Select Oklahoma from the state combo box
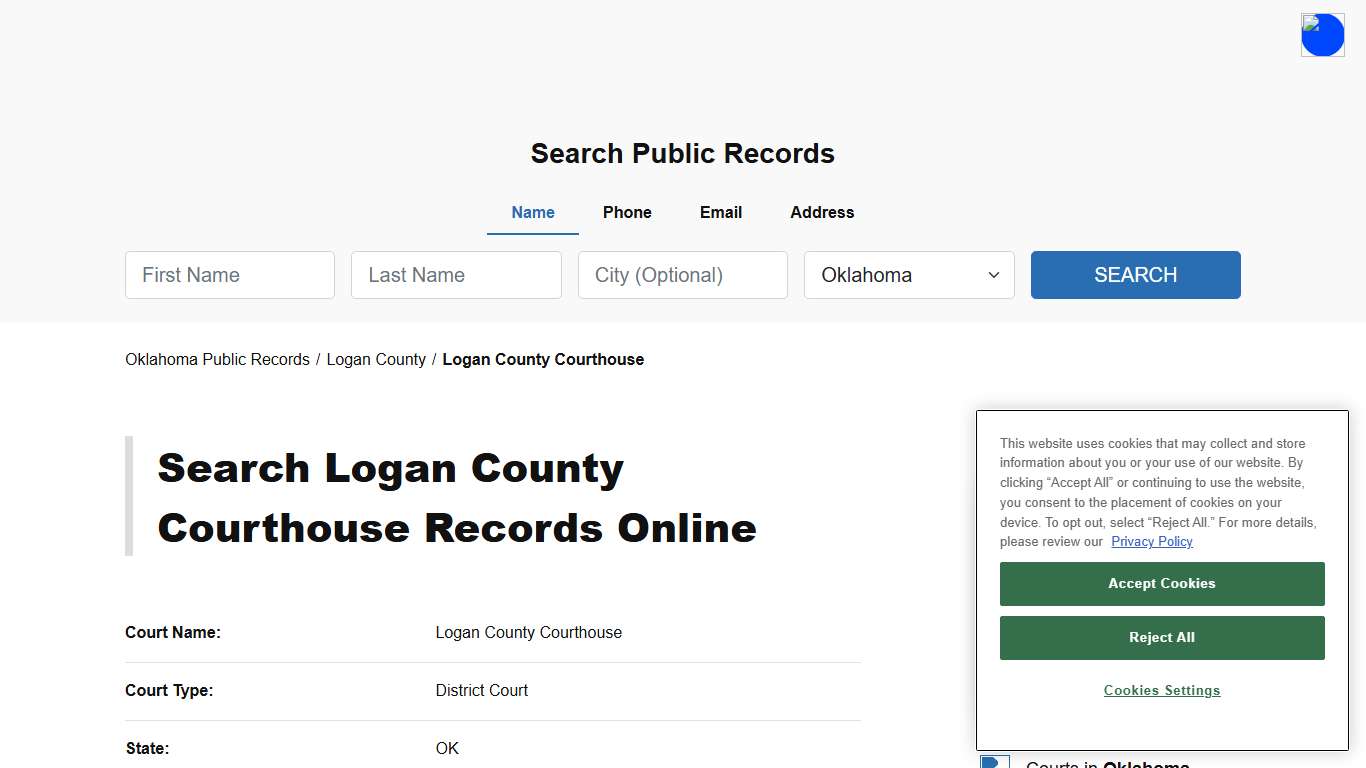This screenshot has height=768, width=1366. coord(908,275)
